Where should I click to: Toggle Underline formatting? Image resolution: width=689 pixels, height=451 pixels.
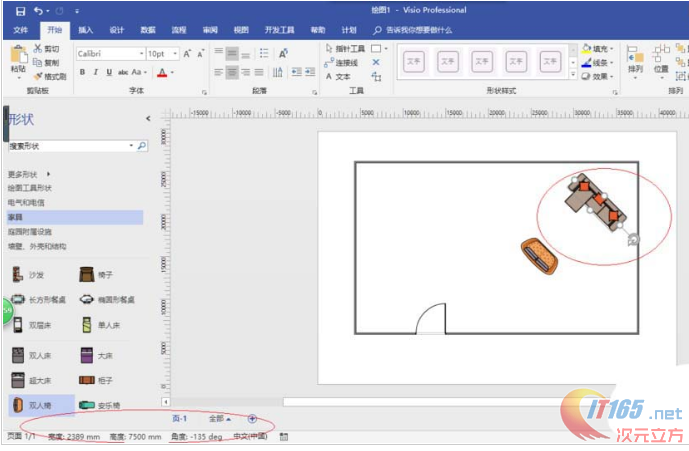point(108,73)
